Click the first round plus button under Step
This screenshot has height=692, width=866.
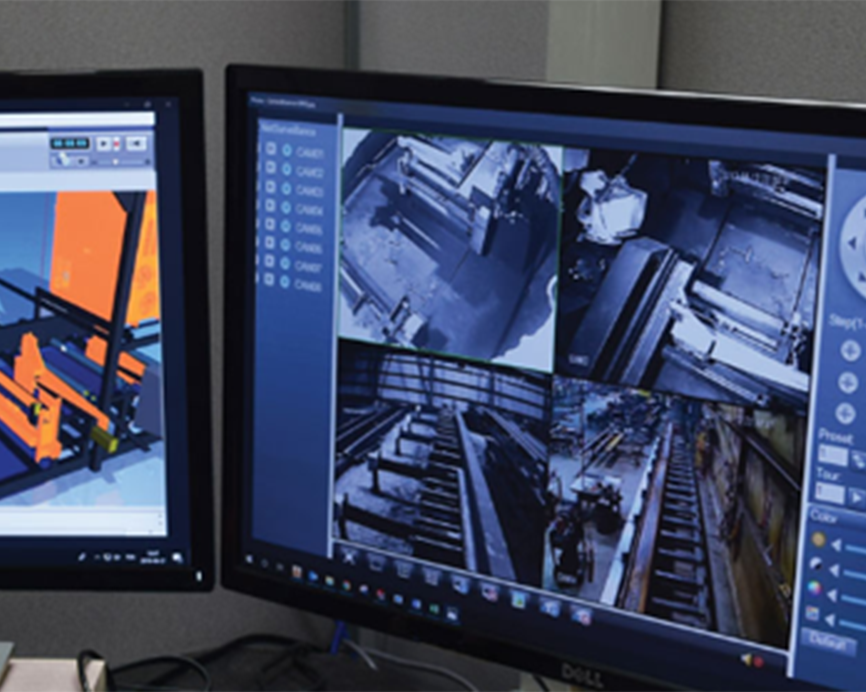click(850, 350)
